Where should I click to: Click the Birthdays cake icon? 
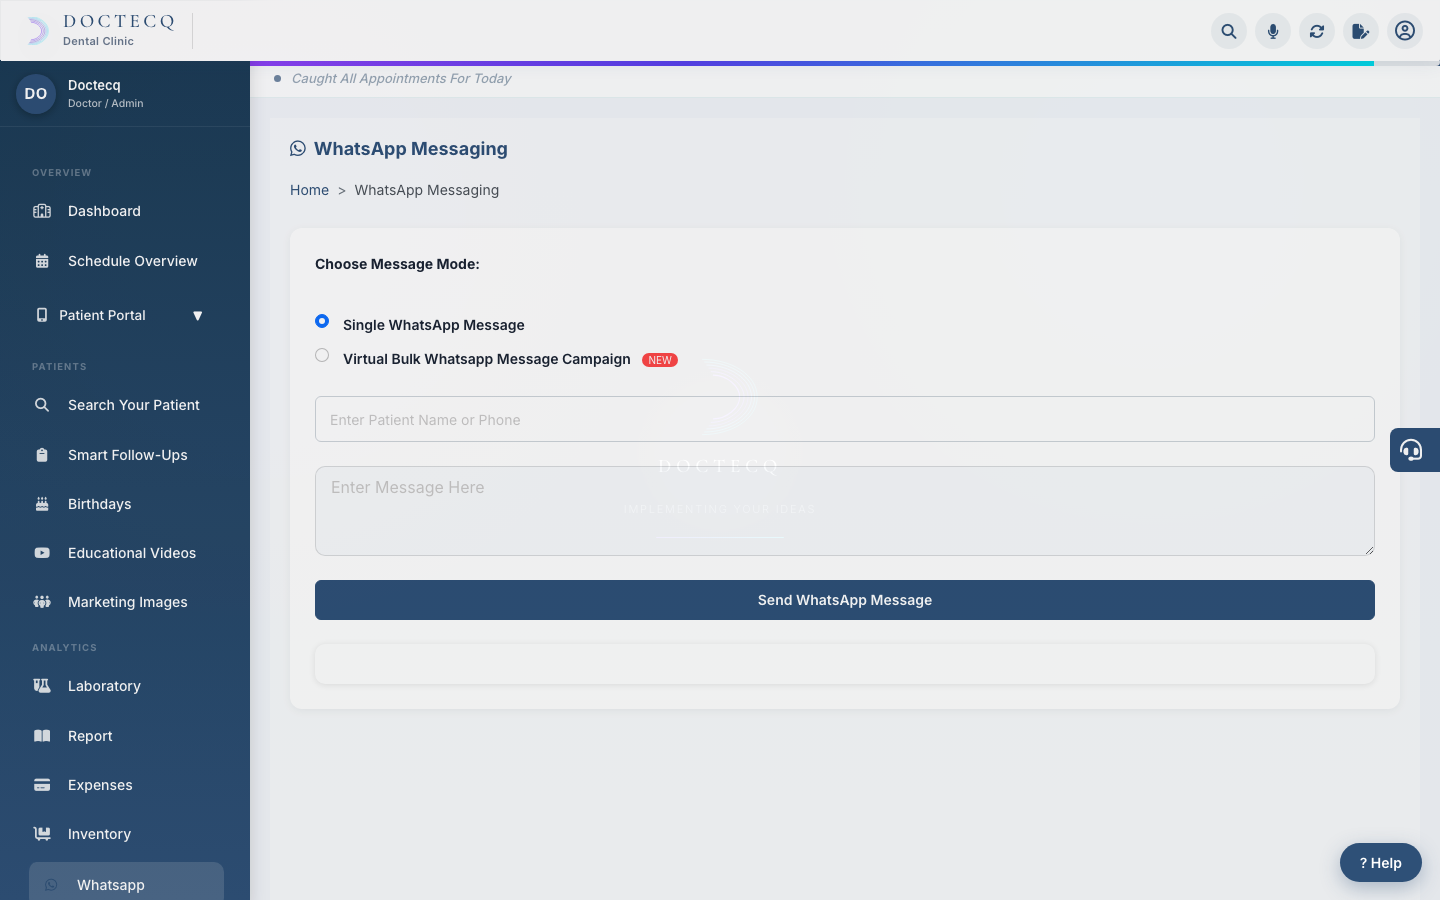tap(42, 504)
